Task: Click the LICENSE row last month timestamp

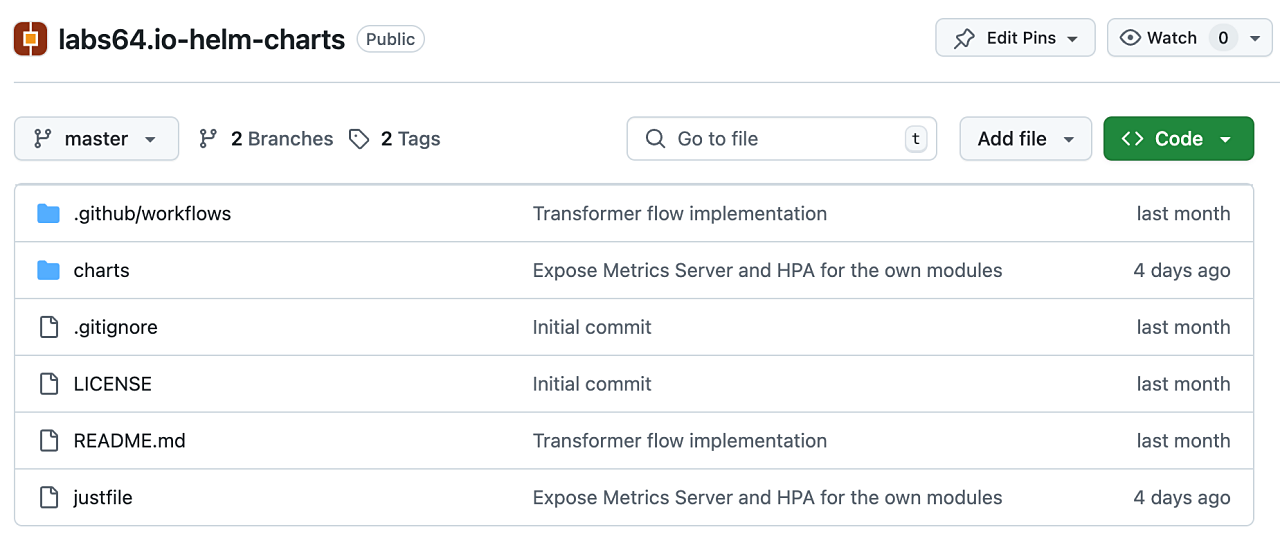Action: click(x=1184, y=384)
